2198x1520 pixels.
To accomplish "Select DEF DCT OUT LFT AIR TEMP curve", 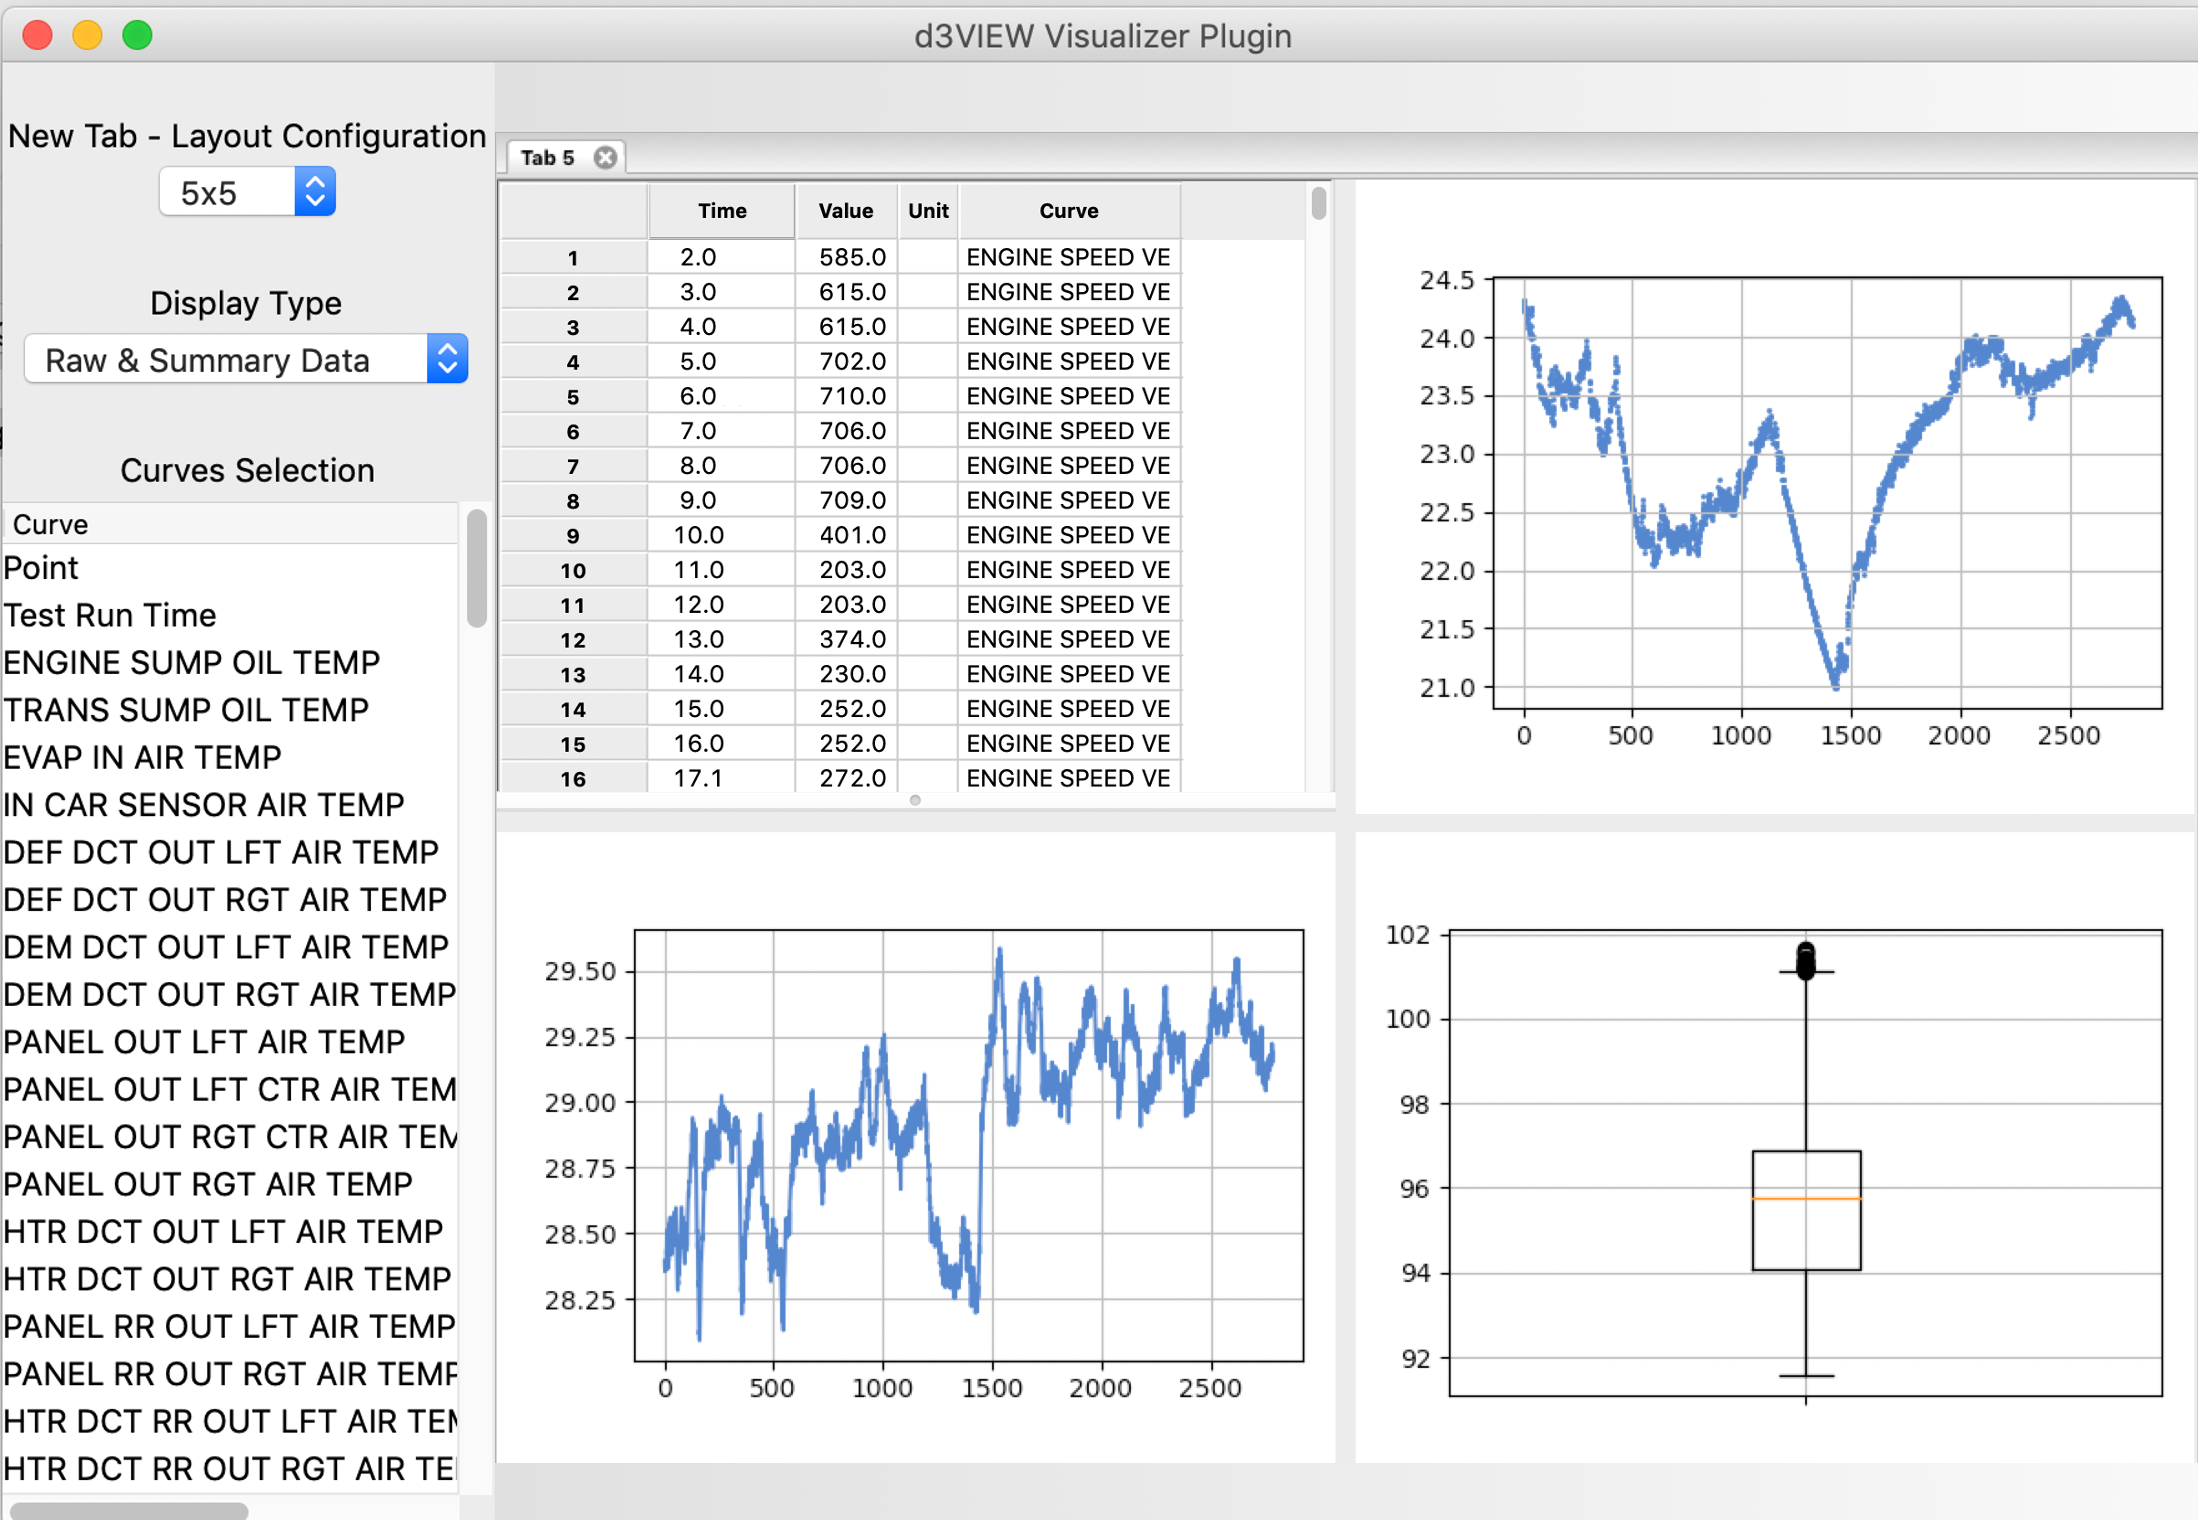I will point(230,852).
